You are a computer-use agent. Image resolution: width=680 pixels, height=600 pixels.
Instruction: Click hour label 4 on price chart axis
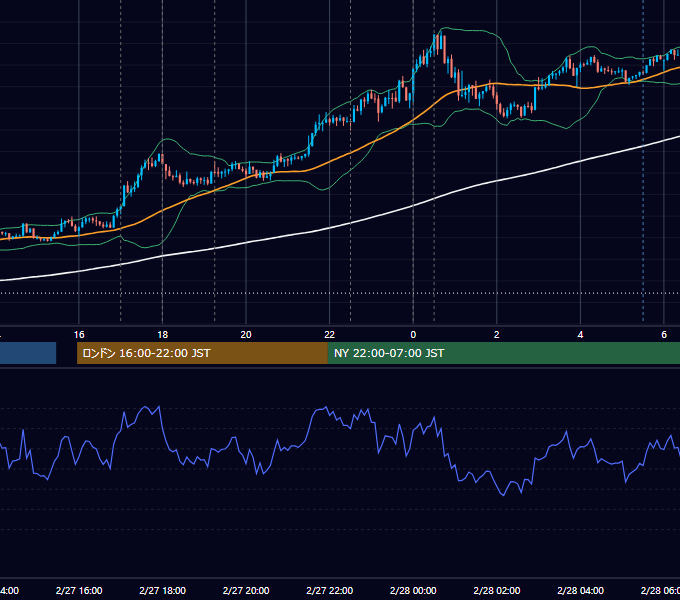tap(580, 335)
